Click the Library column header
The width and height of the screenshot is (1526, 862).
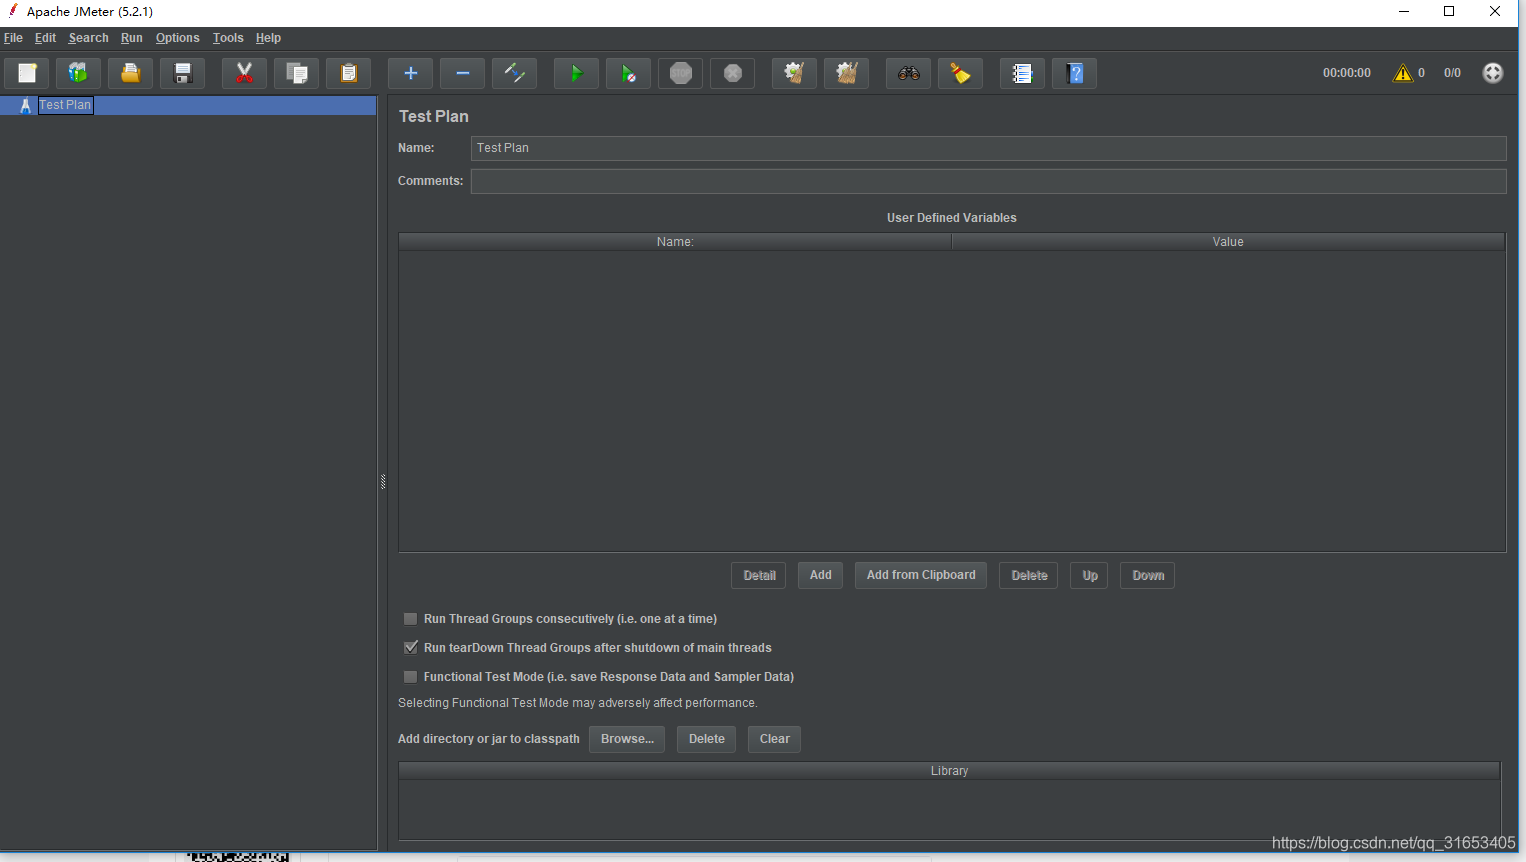tap(949, 771)
